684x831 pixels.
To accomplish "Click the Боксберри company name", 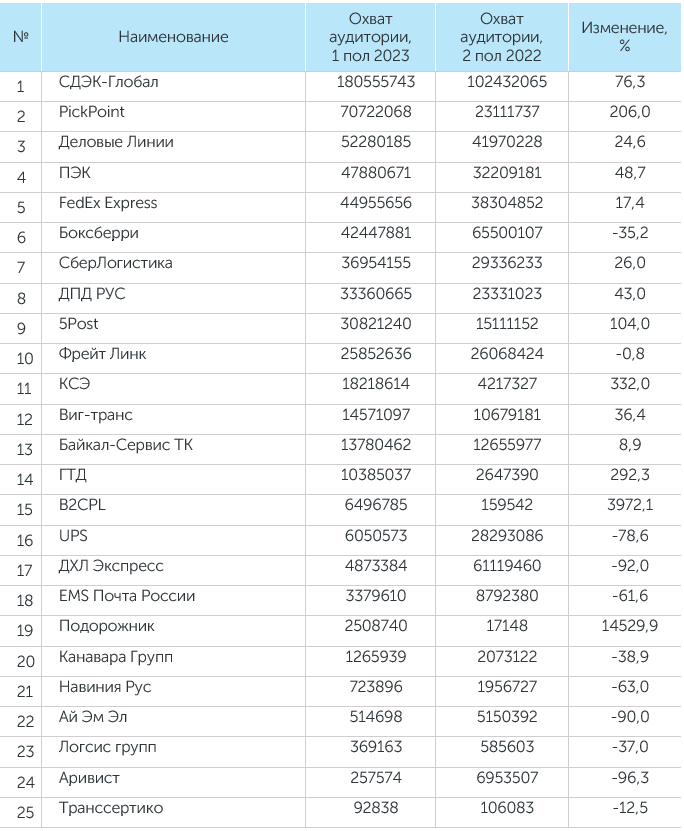I will 99,233.
